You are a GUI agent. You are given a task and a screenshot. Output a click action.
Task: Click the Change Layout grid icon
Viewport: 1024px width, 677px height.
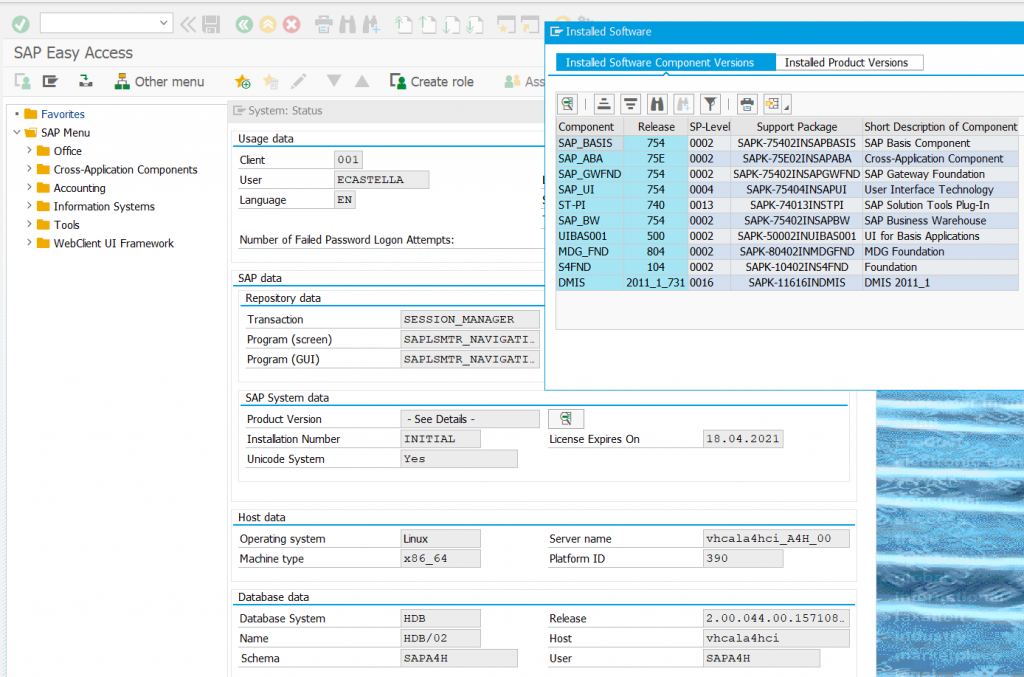[x=773, y=104]
